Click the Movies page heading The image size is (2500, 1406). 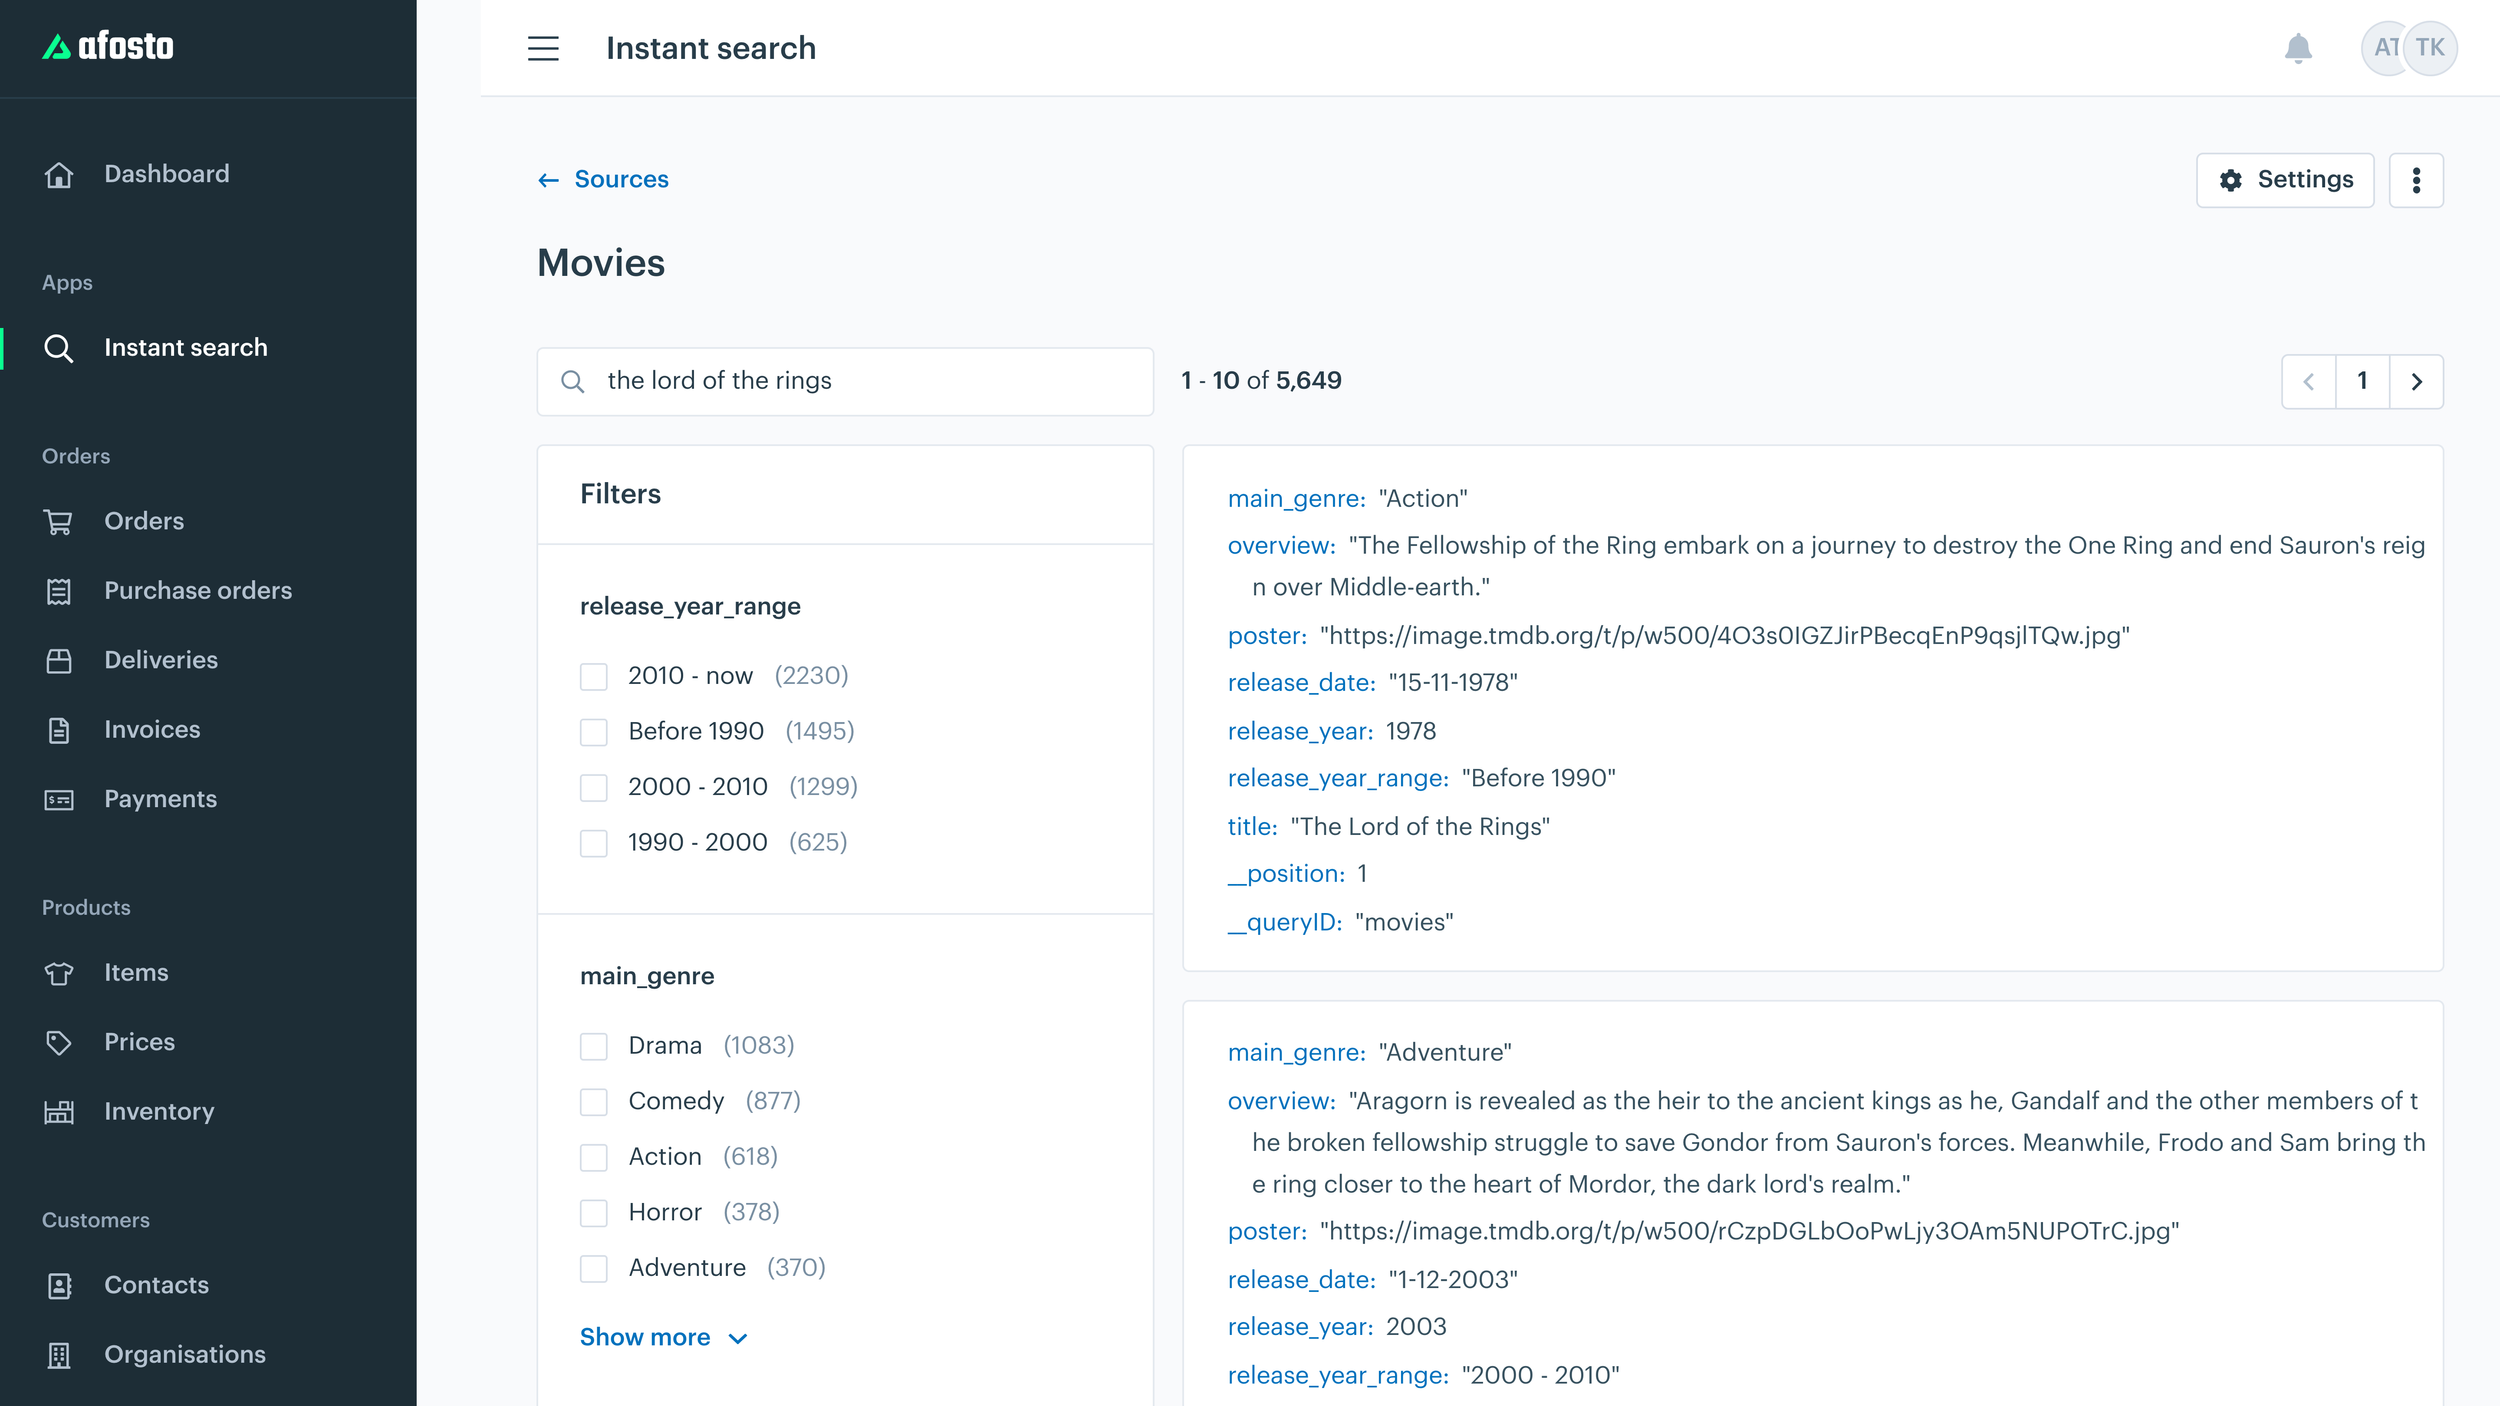point(601,263)
